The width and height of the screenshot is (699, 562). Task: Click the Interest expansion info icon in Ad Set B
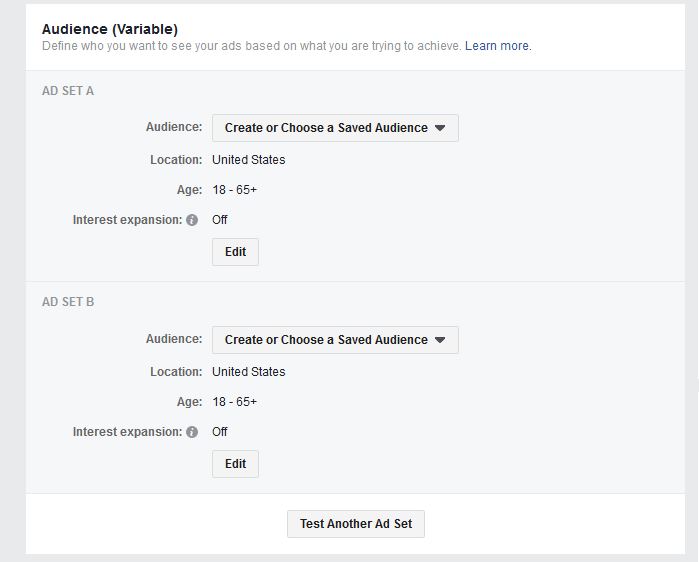point(192,432)
